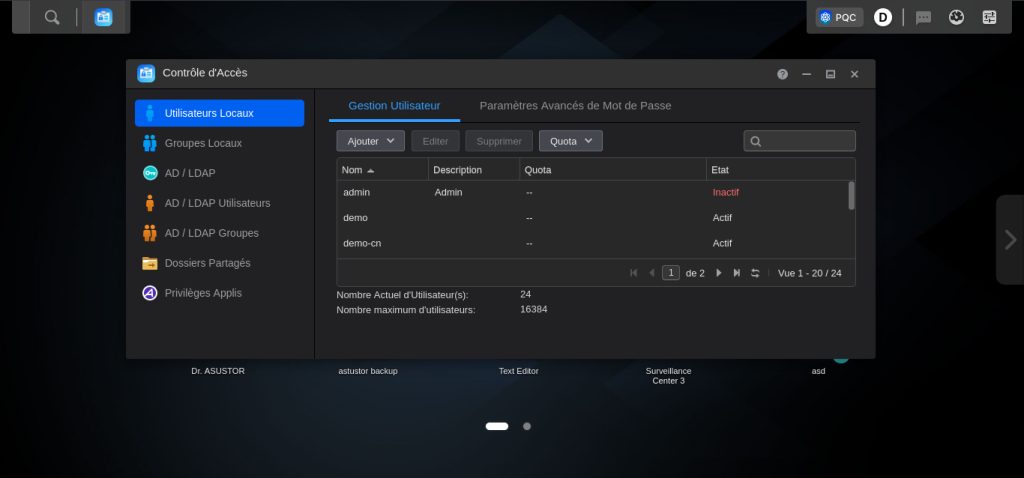Open Privilèges Applis section
The width and height of the screenshot is (1024, 478).
(219, 293)
